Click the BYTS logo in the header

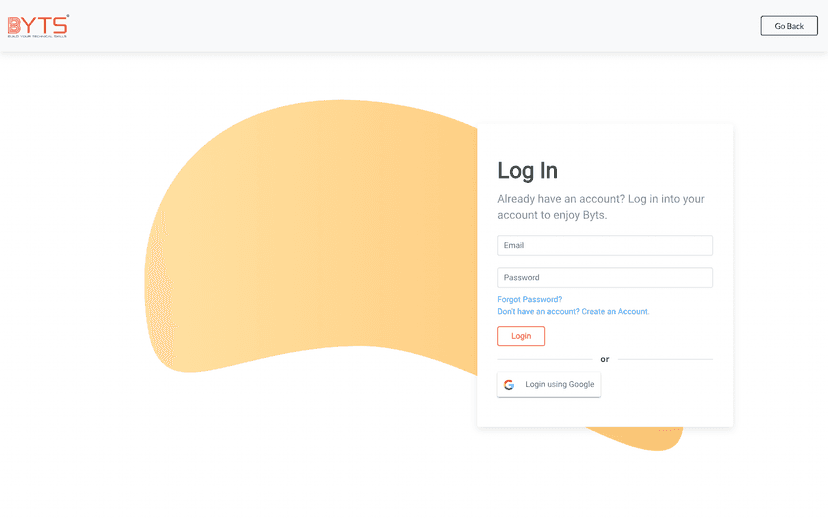[38, 24]
